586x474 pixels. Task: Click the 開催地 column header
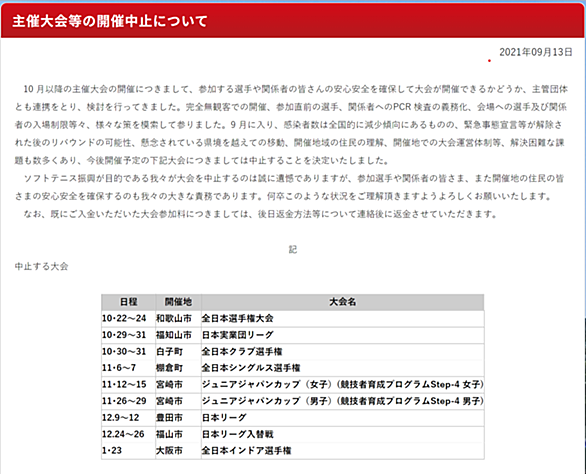(178, 302)
